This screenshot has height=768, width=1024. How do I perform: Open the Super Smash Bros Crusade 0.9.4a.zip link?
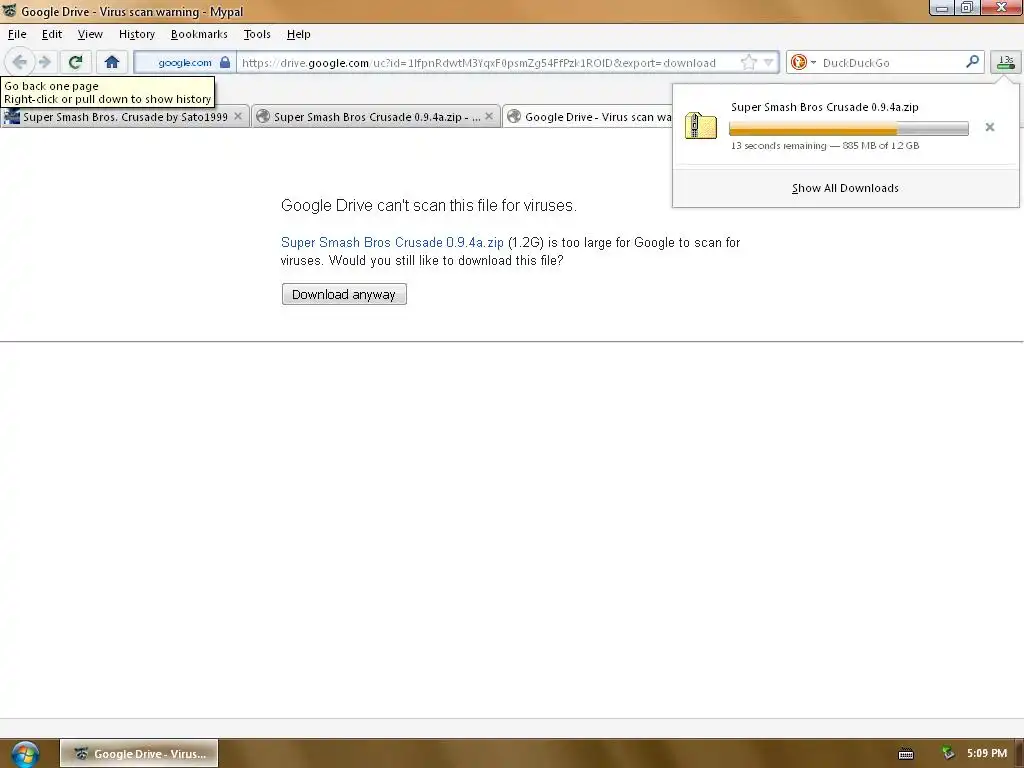392,242
